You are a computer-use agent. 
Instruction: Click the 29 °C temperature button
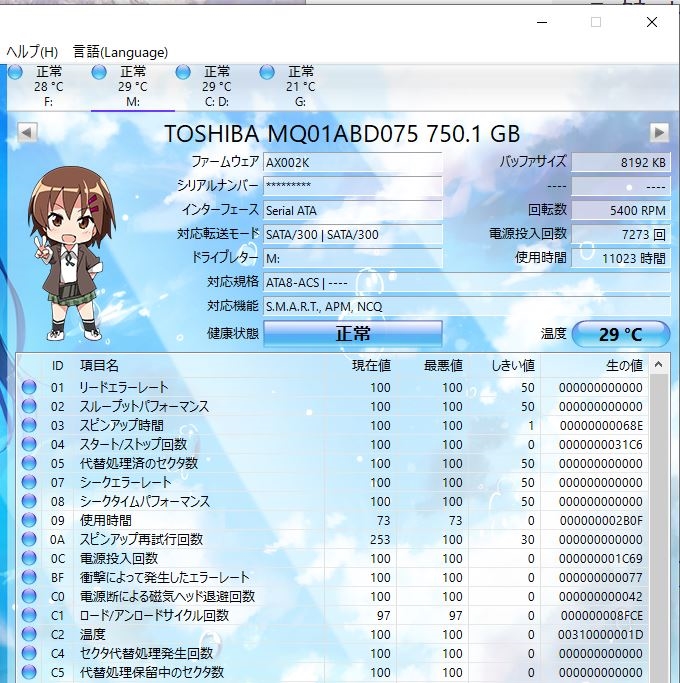pos(620,334)
